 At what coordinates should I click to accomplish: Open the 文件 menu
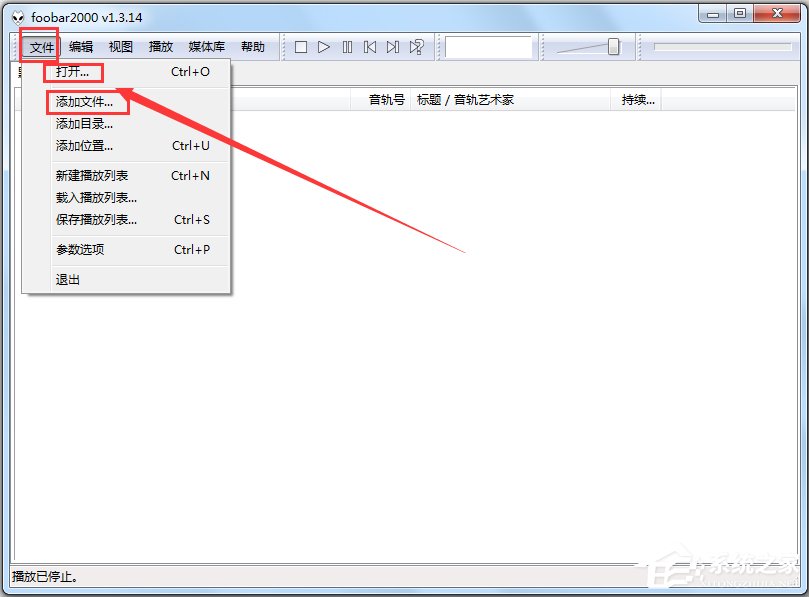(41, 47)
